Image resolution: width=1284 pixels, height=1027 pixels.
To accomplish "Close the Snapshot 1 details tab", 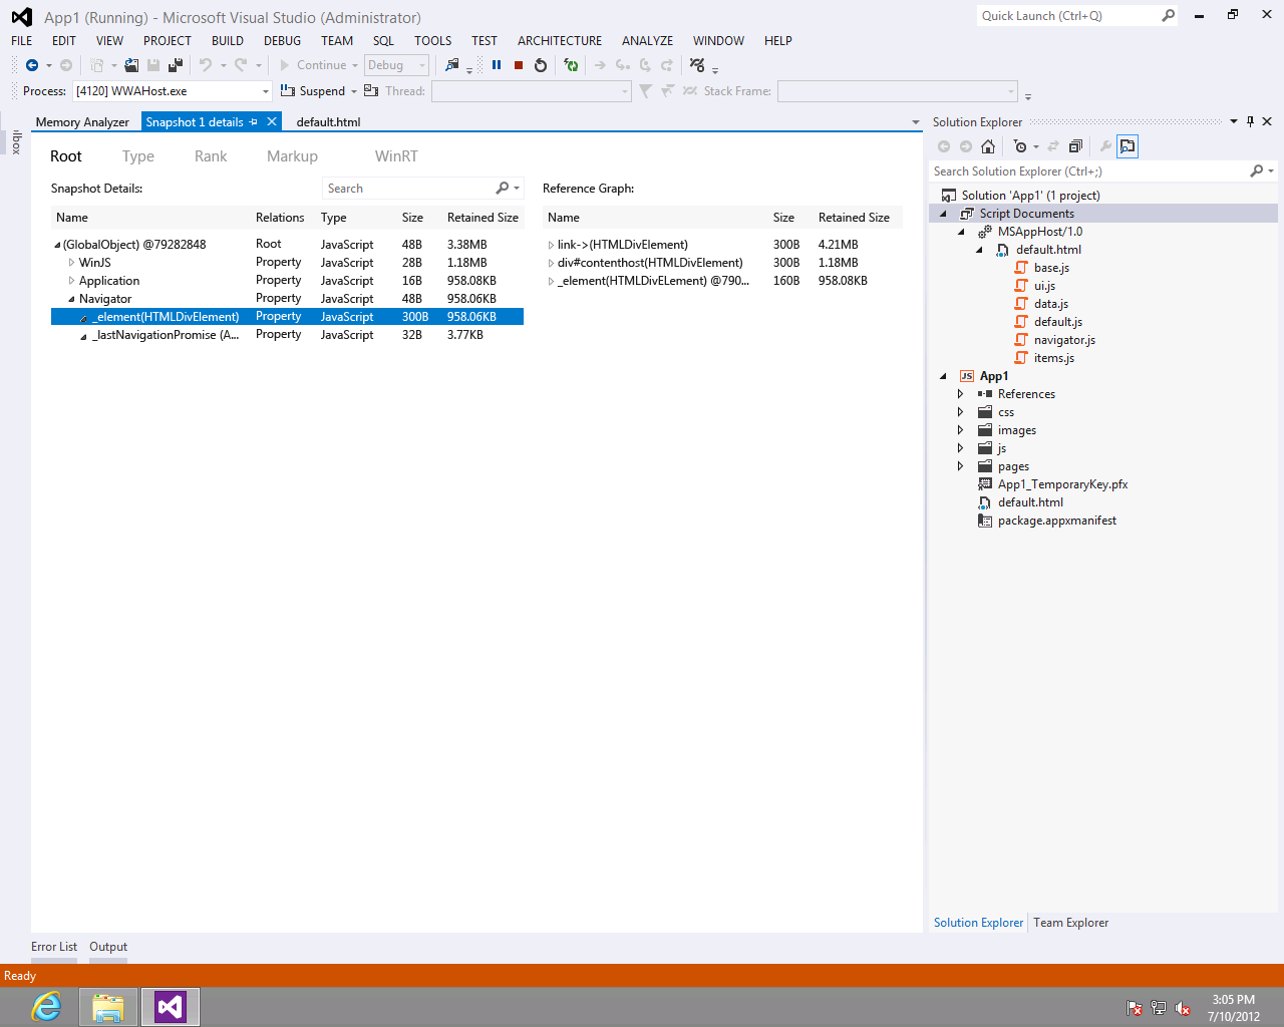I will coord(271,122).
